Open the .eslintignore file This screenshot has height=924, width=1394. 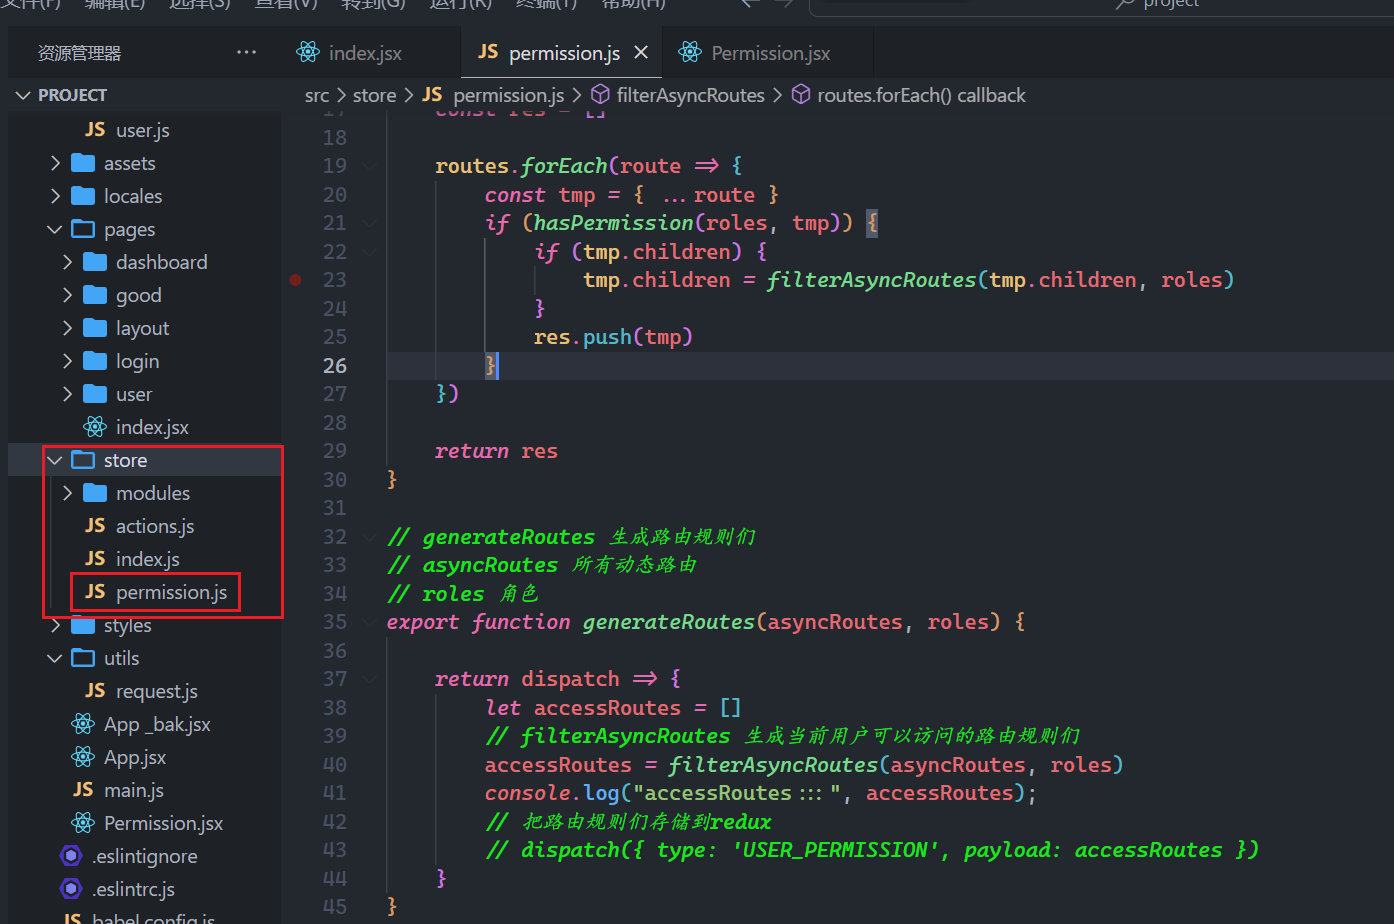(145, 856)
